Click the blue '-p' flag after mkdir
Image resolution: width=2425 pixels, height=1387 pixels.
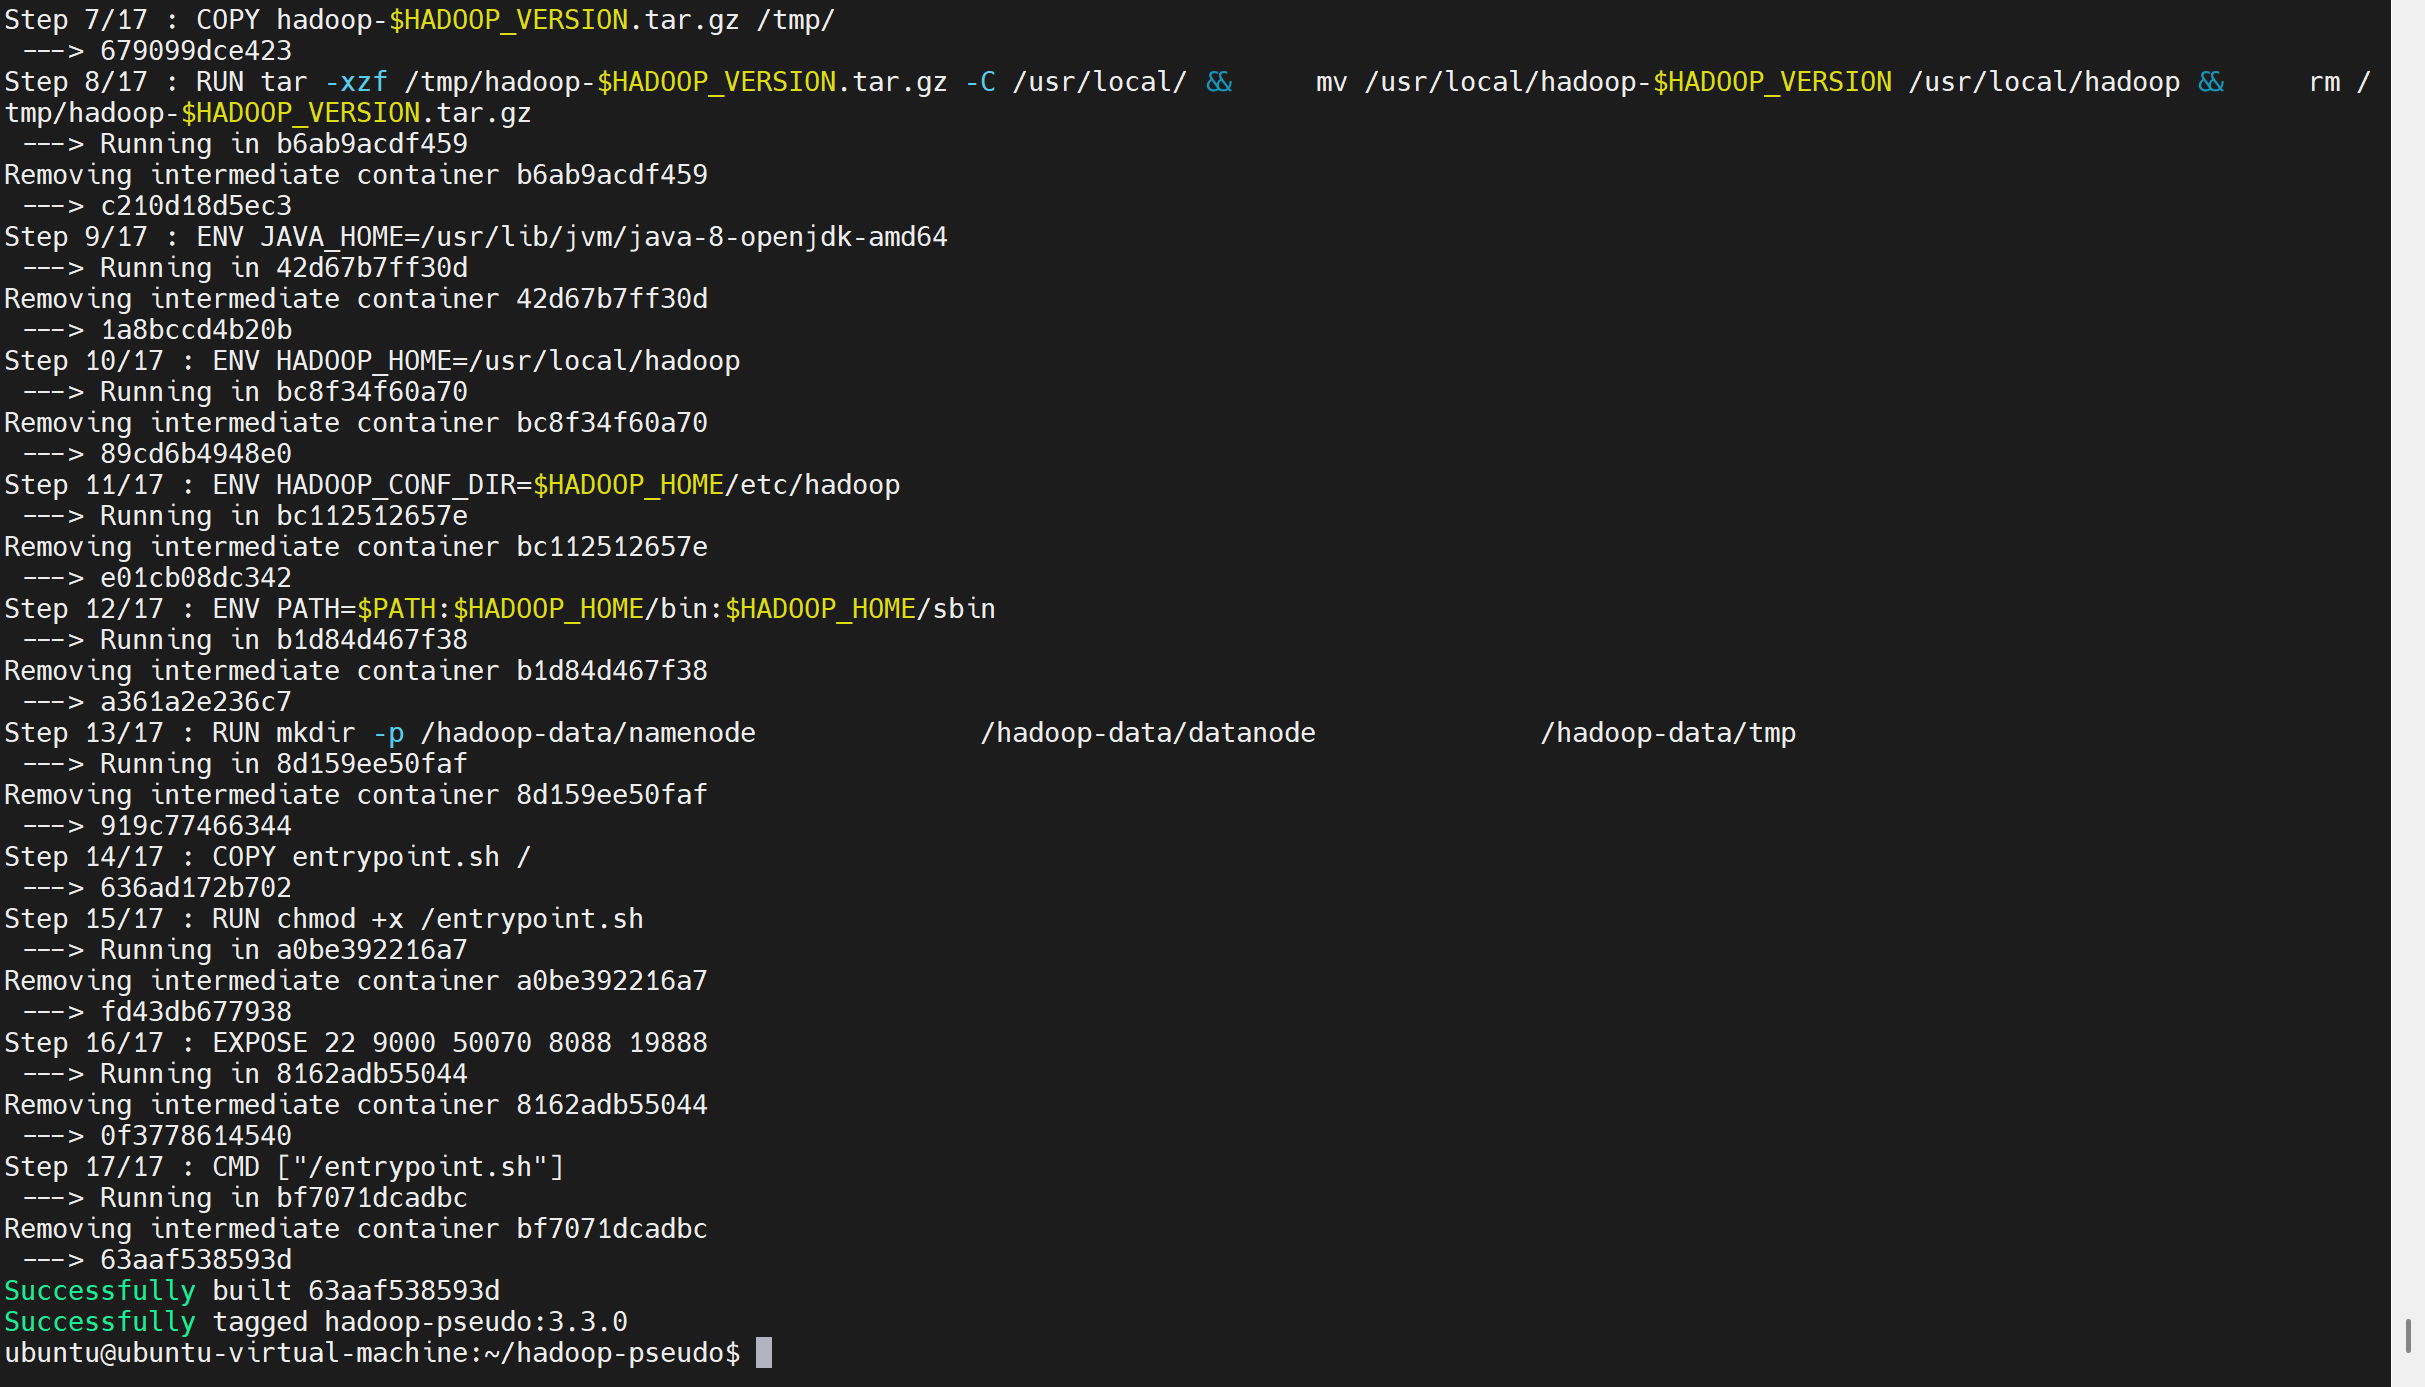pyautogui.click(x=388, y=733)
